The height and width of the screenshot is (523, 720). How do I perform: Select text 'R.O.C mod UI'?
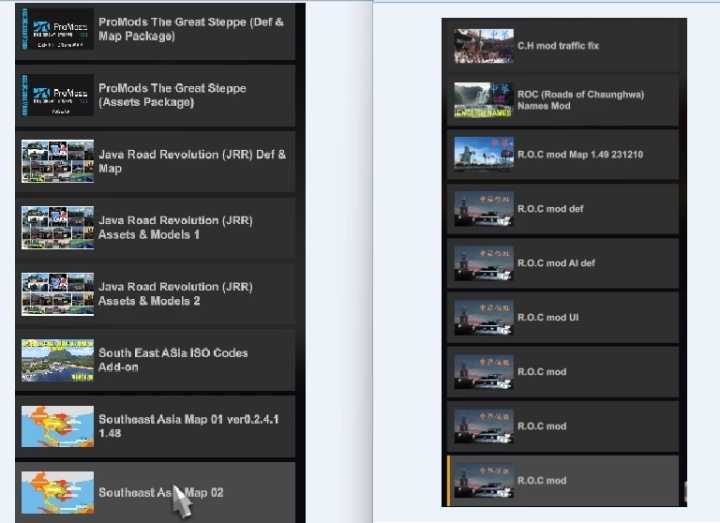click(548, 318)
